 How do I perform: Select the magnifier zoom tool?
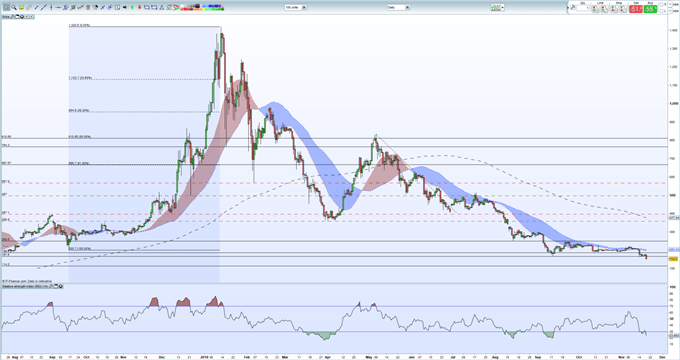coord(14,7)
